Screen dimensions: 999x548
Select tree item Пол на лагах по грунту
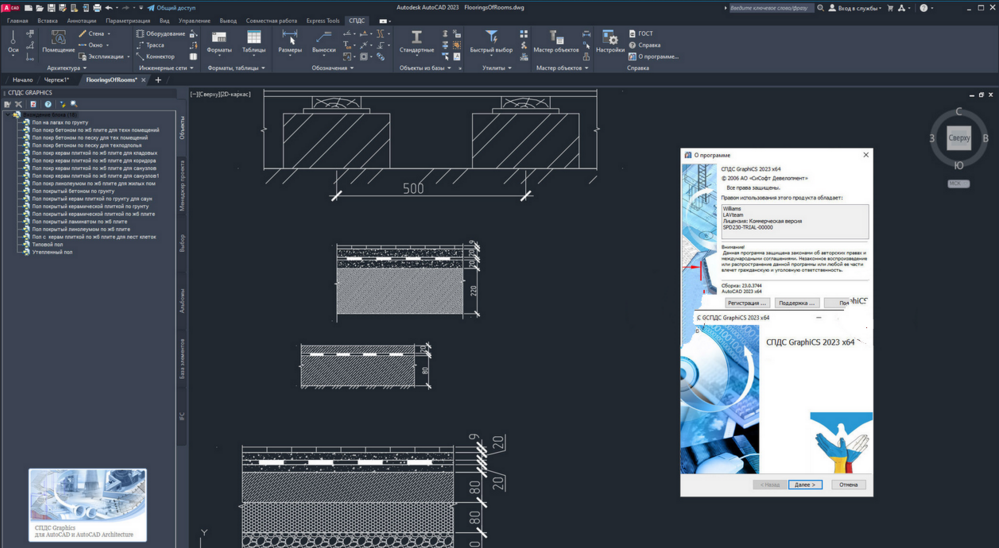(60, 122)
